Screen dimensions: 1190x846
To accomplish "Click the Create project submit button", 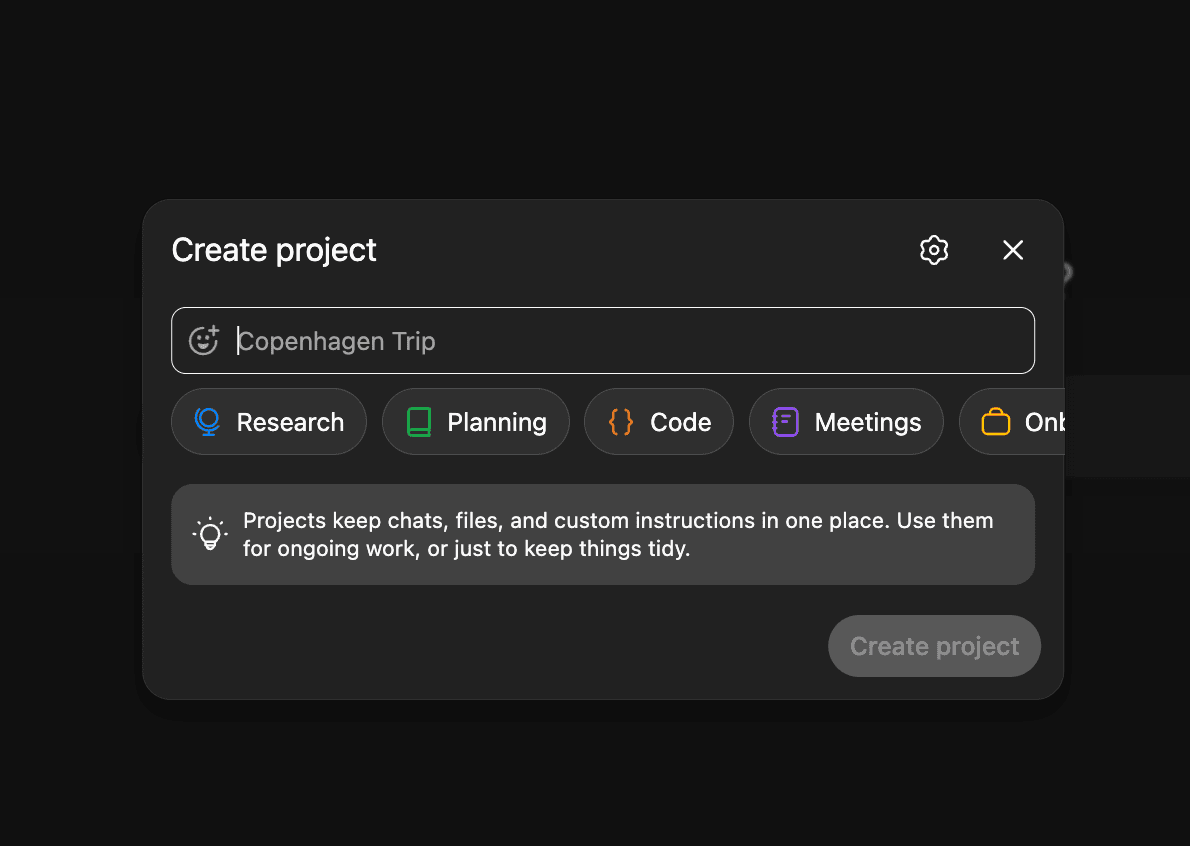I will 933,646.
